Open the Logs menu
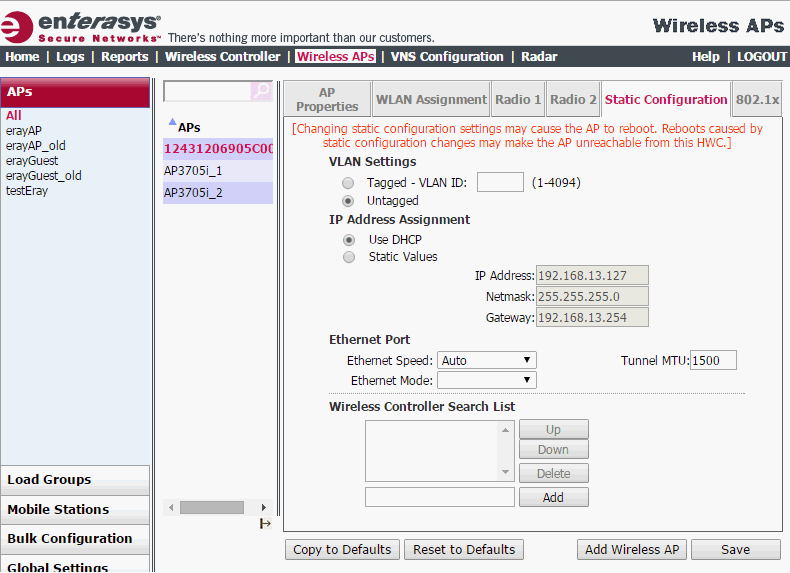The width and height of the screenshot is (790, 573). pyautogui.click(x=70, y=56)
